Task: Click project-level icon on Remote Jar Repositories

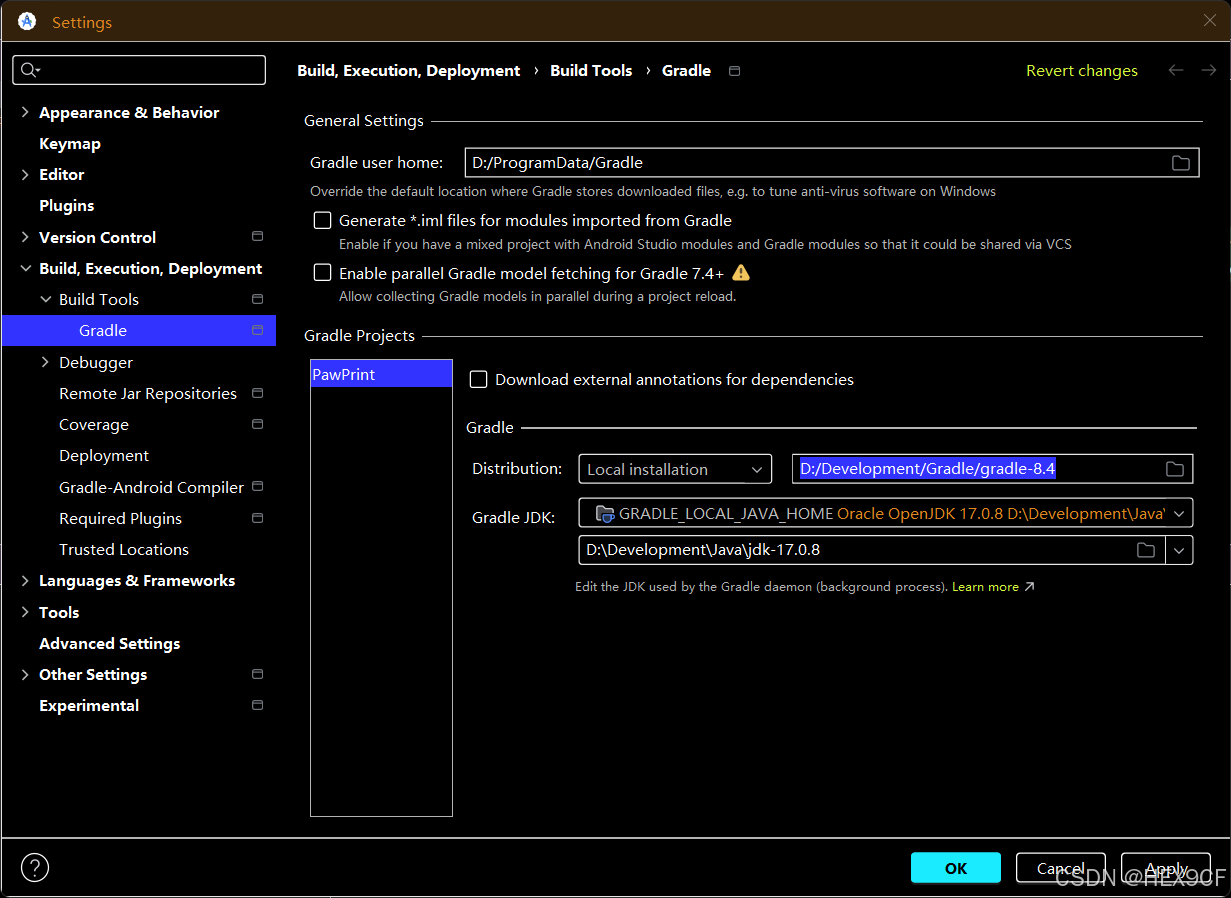Action: click(257, 393)
